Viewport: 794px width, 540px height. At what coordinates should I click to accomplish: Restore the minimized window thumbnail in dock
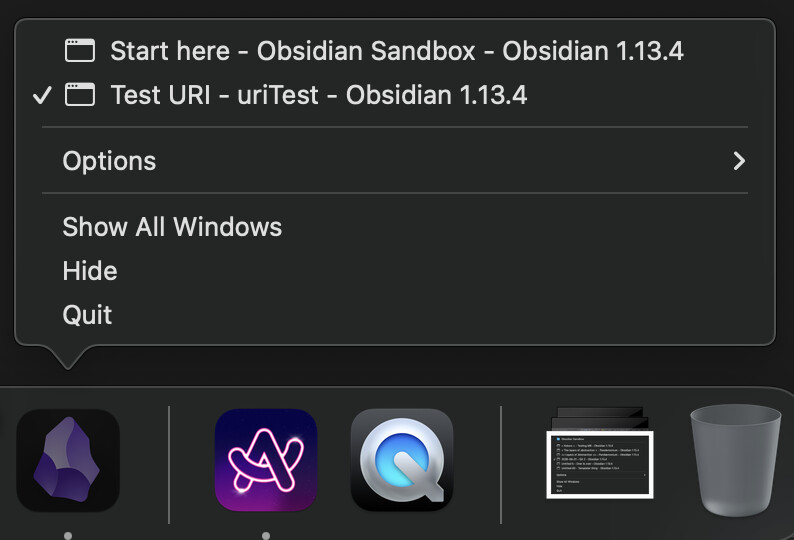600,465
